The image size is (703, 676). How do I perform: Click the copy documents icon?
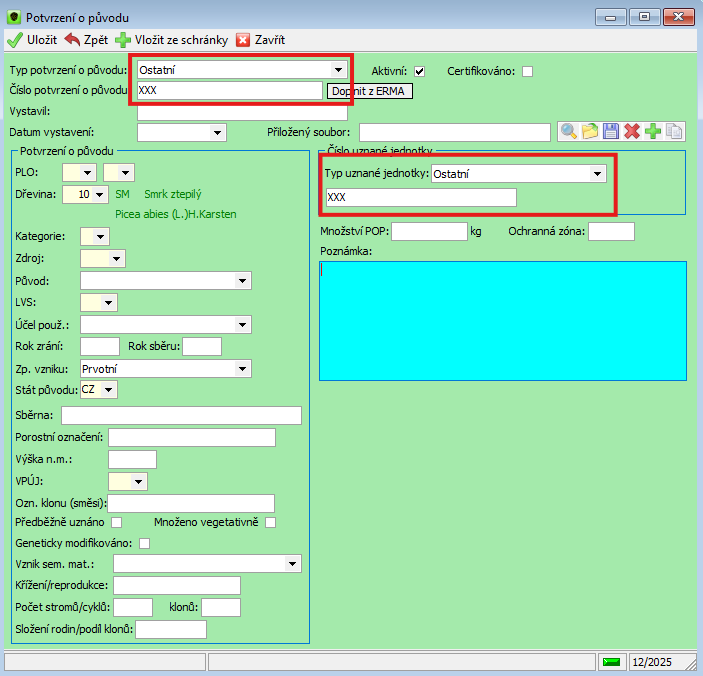click(675, 132)
